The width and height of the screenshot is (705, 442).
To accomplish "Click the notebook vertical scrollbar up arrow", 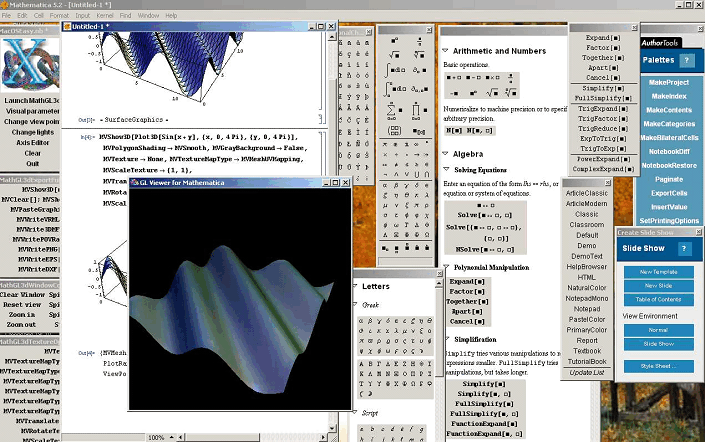I will click(x=332, y=37).
